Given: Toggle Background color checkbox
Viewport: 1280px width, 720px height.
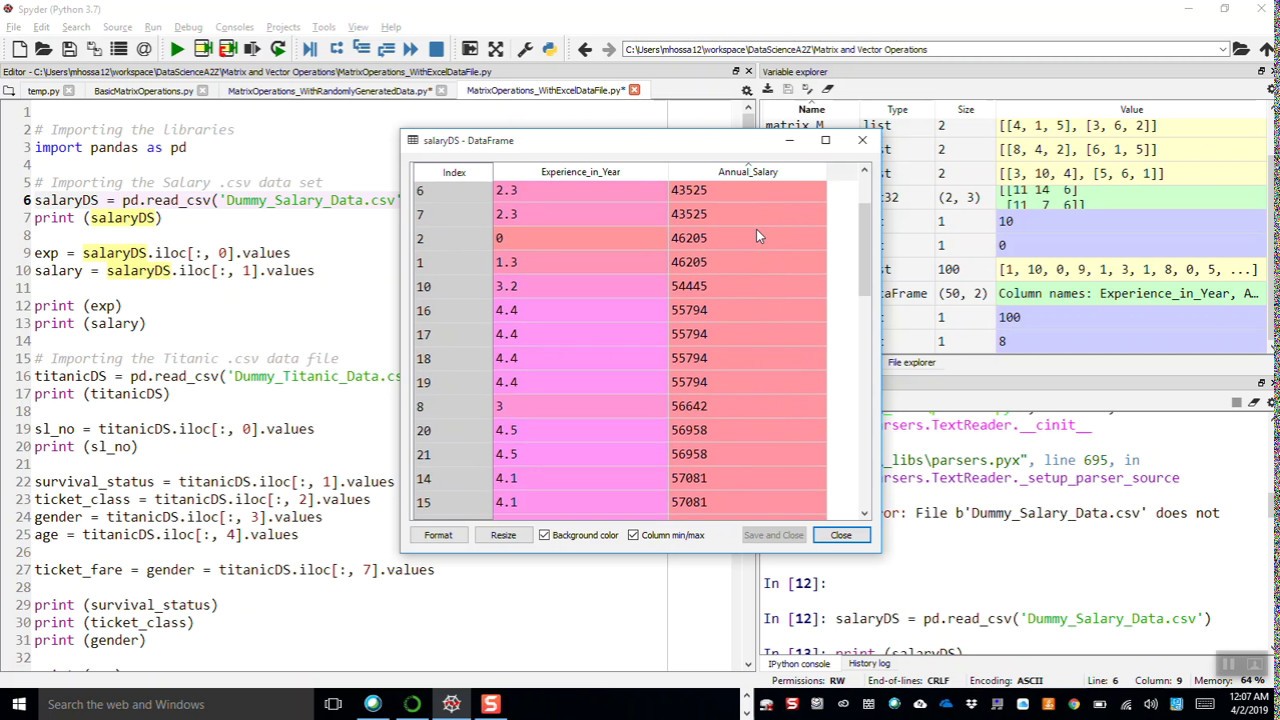Looking at the screenshot, I should [x=544, y=535].
